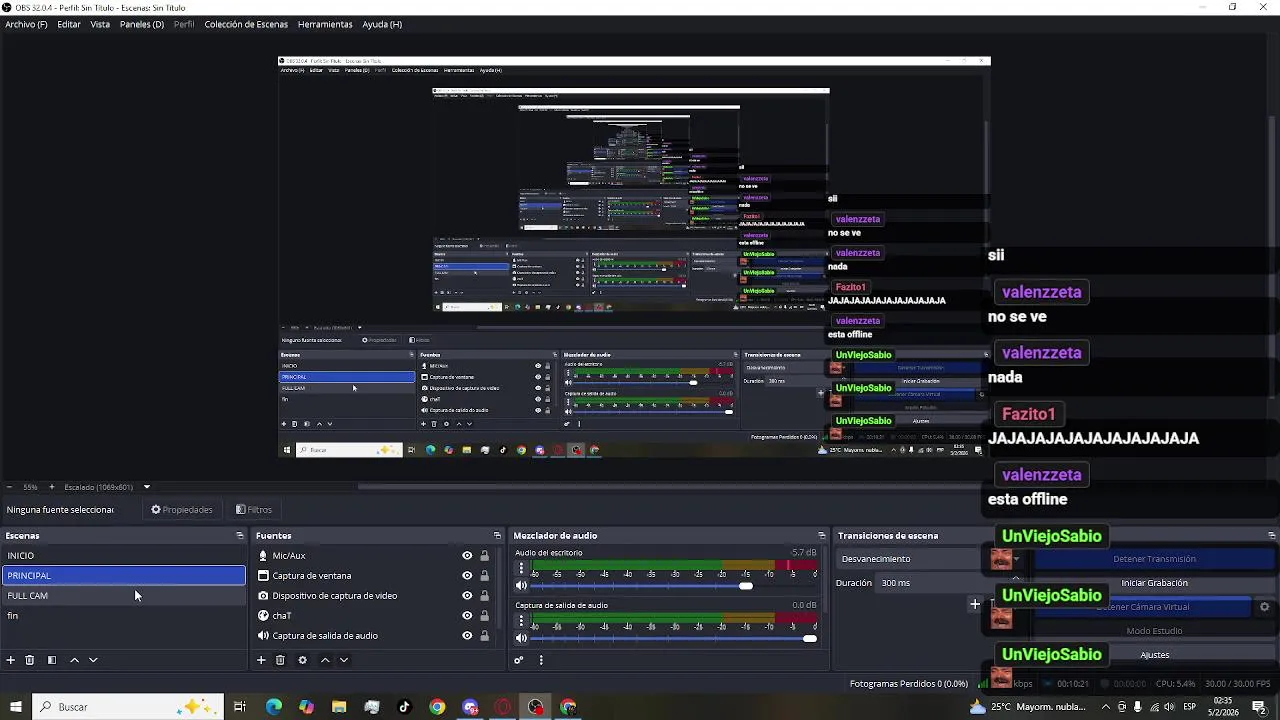Open source properties gear in the Fuentes toolbar
The height and width of the screenshot is (720, 1280).
[x=302, y=660]
